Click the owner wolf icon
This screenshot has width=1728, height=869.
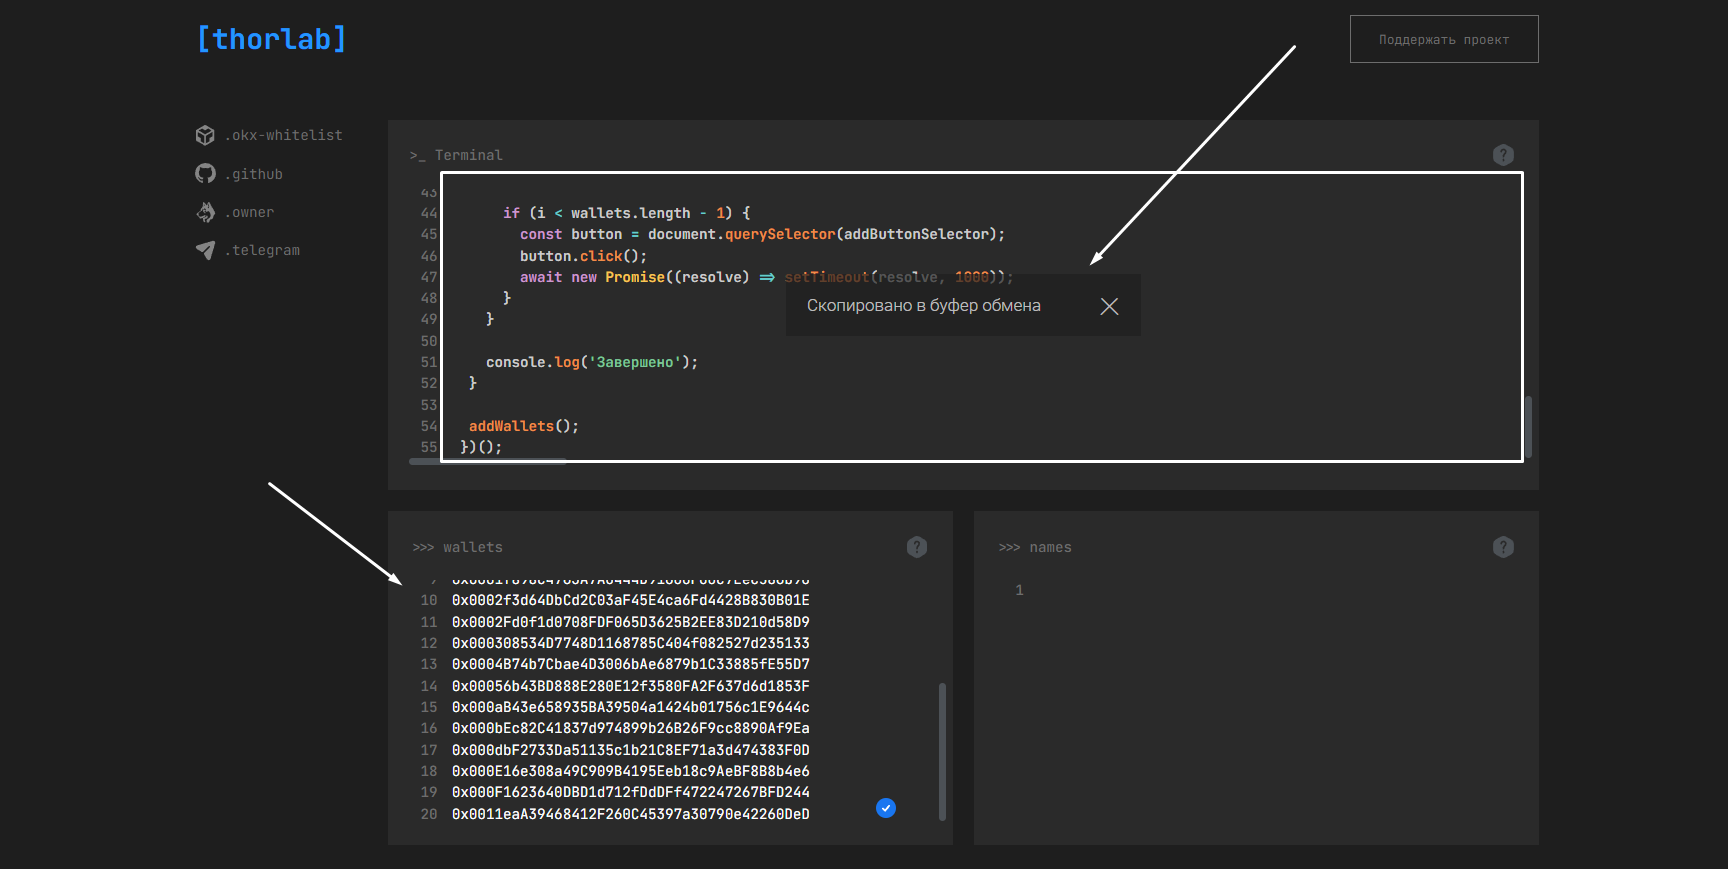(x=205, y=212)
